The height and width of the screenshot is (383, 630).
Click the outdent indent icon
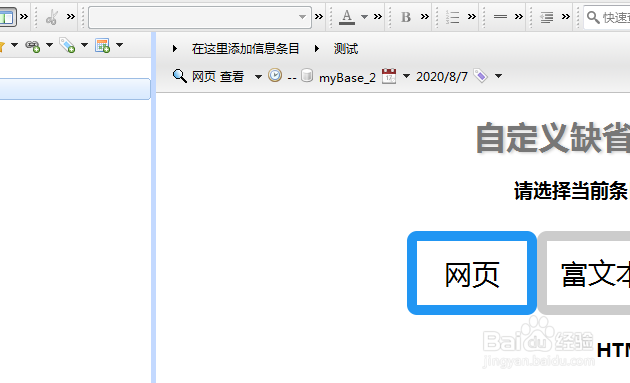point(546,17)
